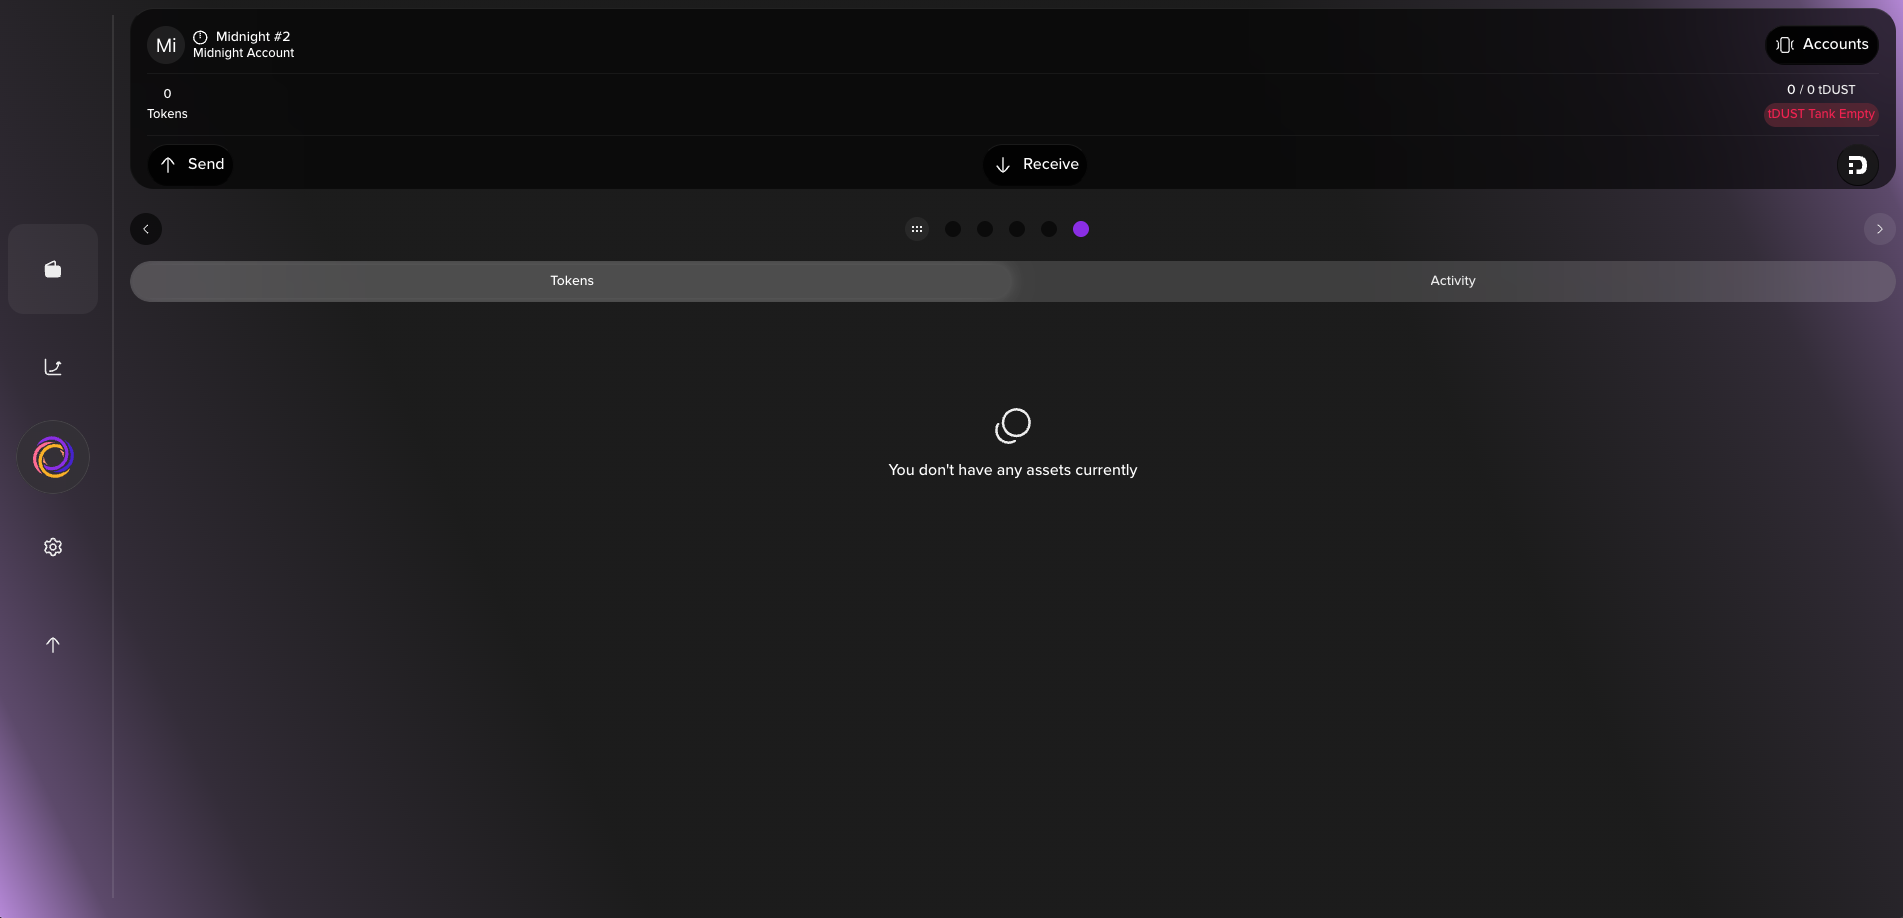Open the grid view carousel icon
This screenshot has width=1903, height=918.
click(917, 229)
